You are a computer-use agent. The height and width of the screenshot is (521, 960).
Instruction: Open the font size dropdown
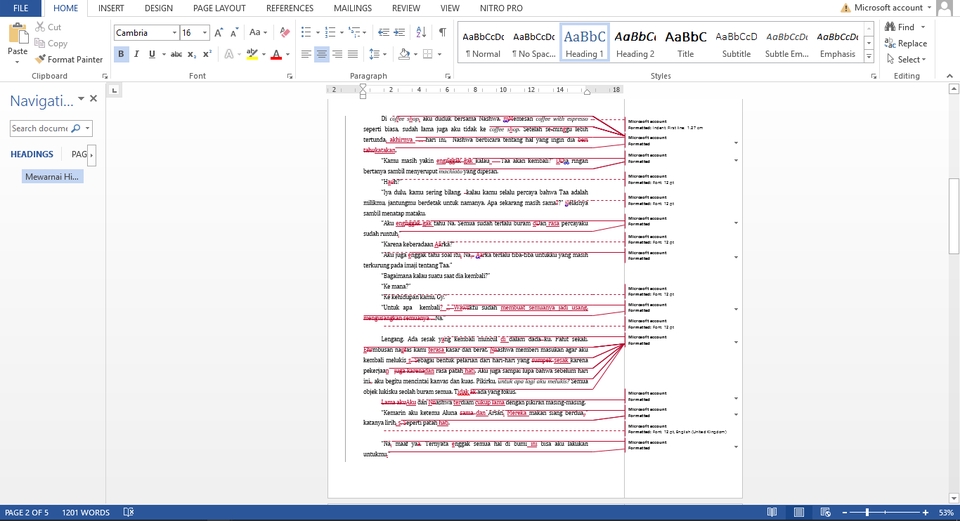[x=204, y=33]
